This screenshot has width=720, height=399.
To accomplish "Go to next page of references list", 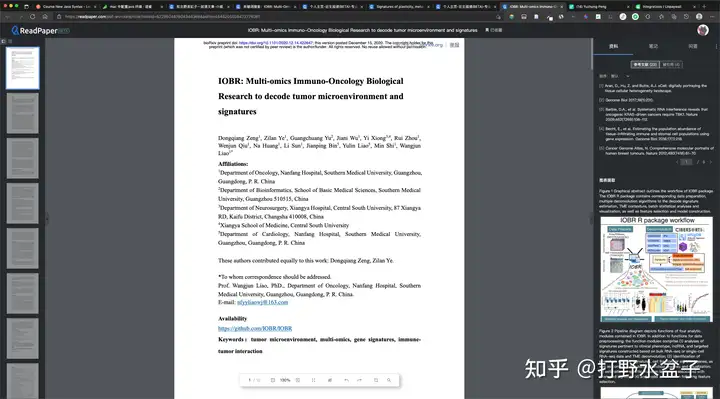I will tap(711, 162).
